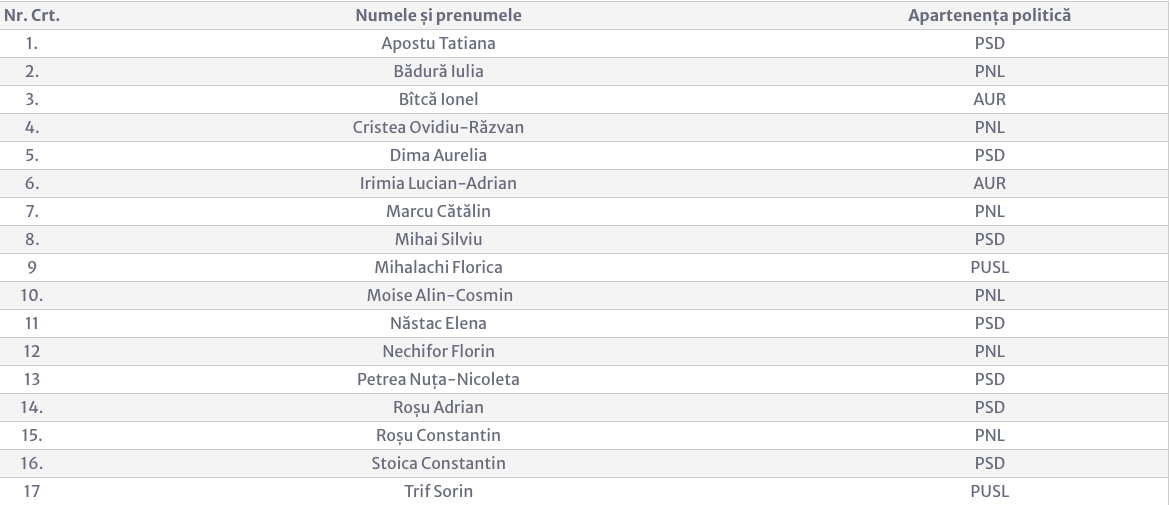Select the Mihai Silviu name cell
This screenshot has width=1170, height=505.
(438, 239)
